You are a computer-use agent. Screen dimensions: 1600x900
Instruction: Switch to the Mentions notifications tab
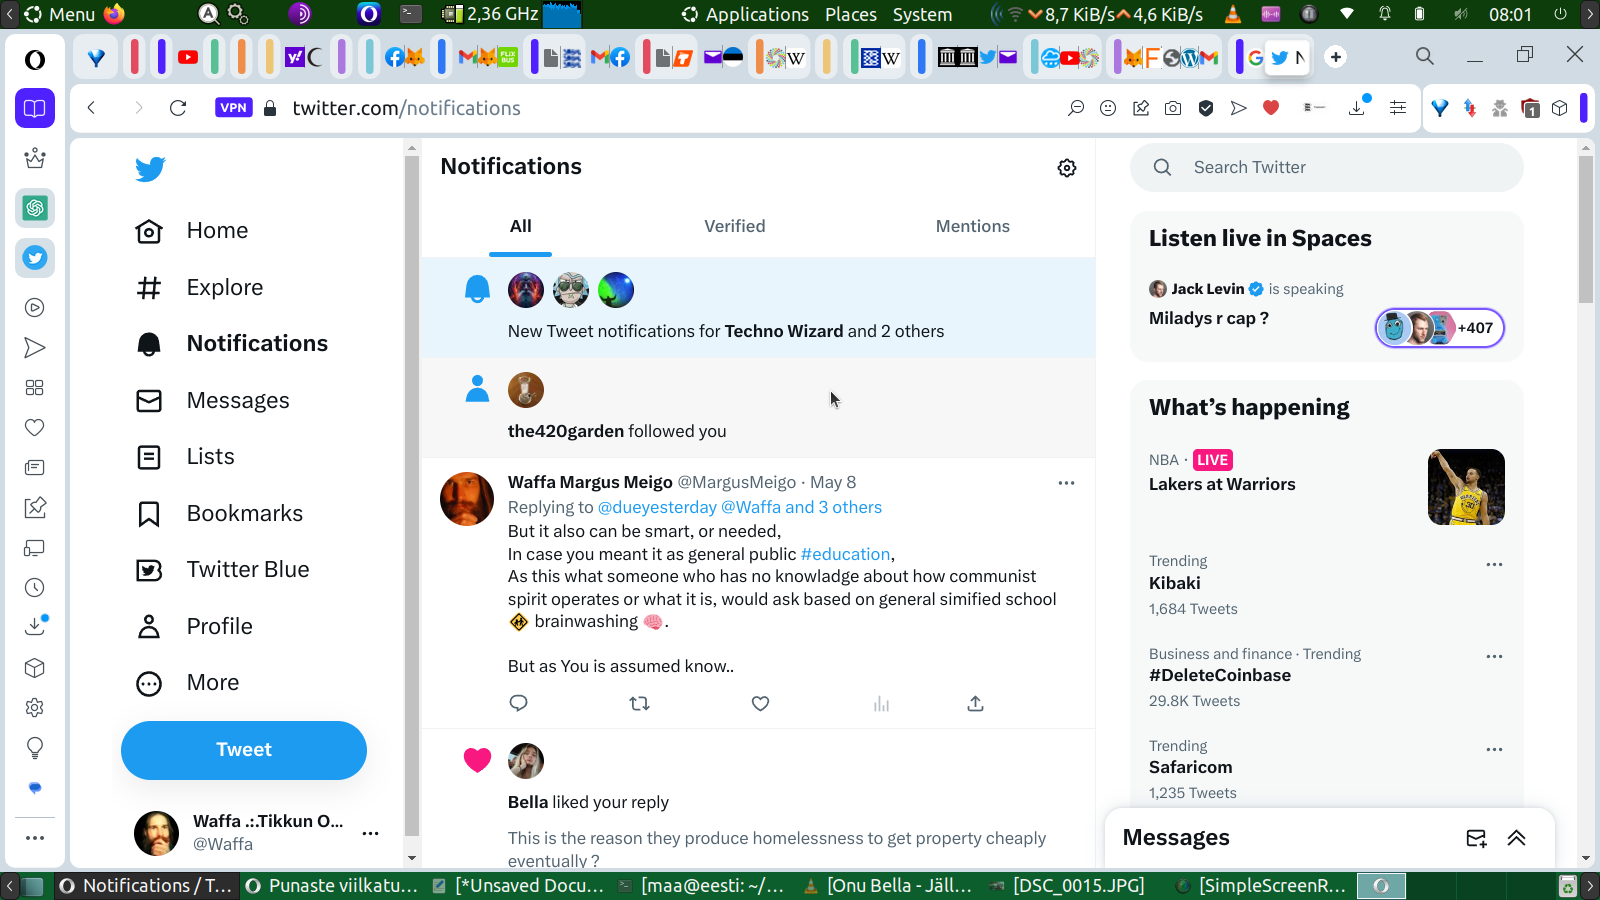pos(973,227)
